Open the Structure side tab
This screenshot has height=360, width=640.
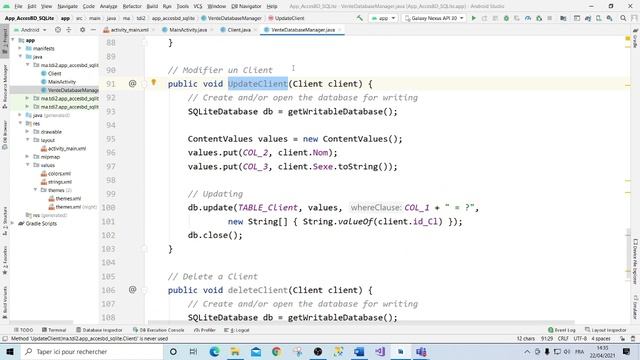point(4,221)
